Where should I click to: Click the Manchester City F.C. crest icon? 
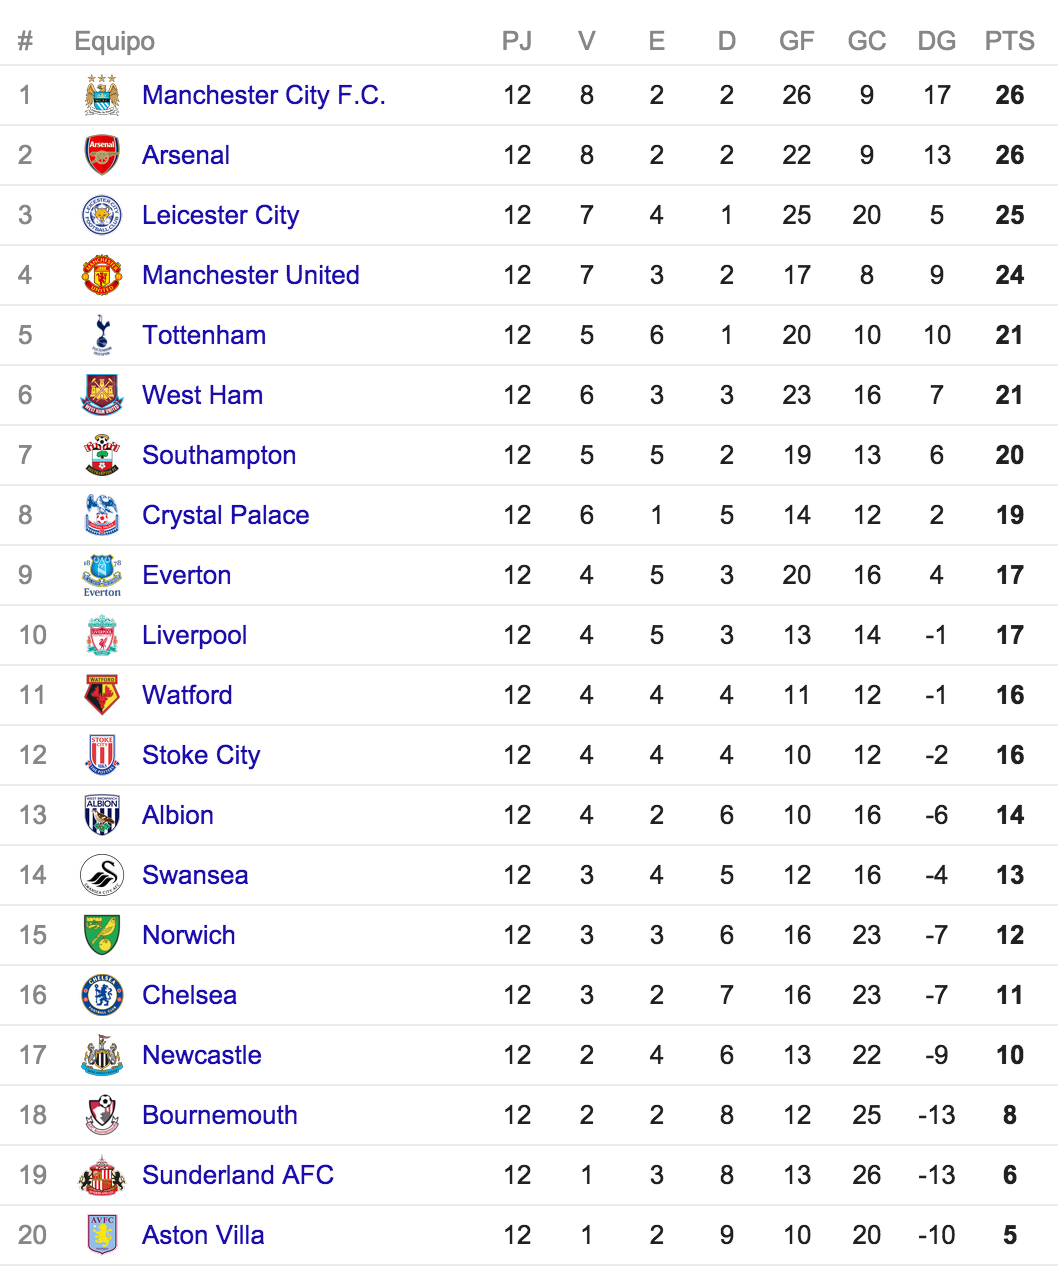pyautogui.click(x=102, y=95)
